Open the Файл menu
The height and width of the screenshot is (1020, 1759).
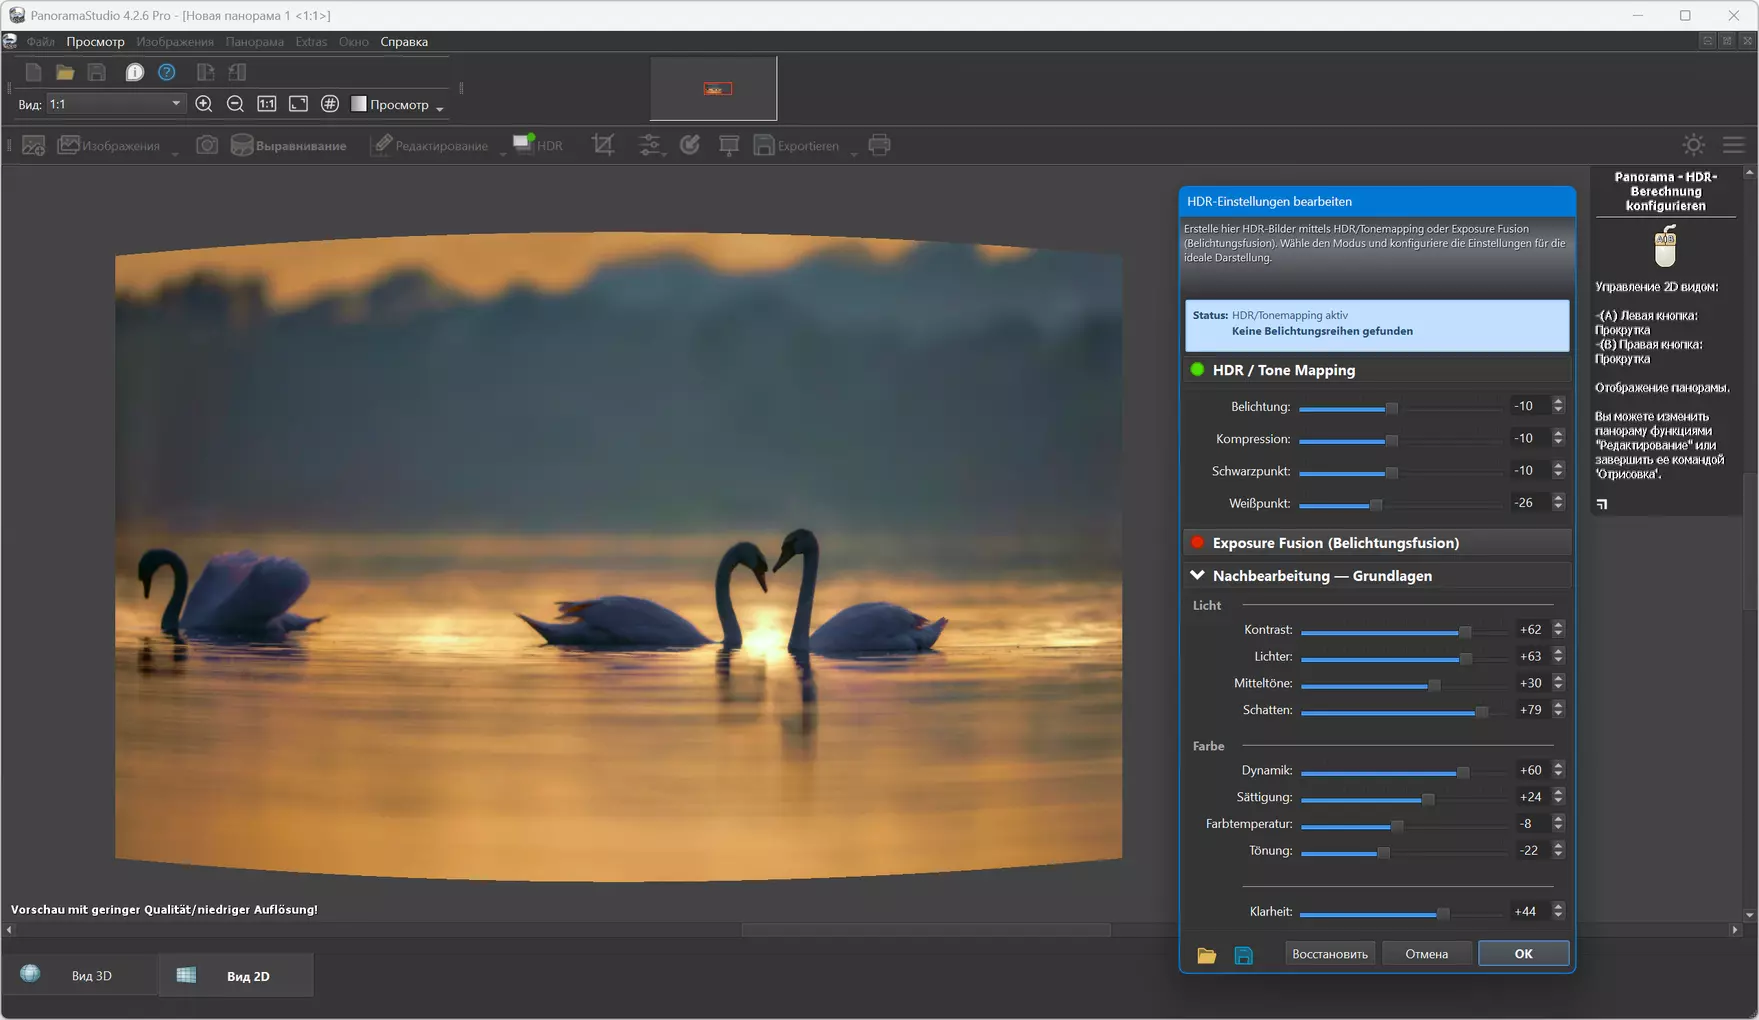pyautogui.click(x=41, y=42)
